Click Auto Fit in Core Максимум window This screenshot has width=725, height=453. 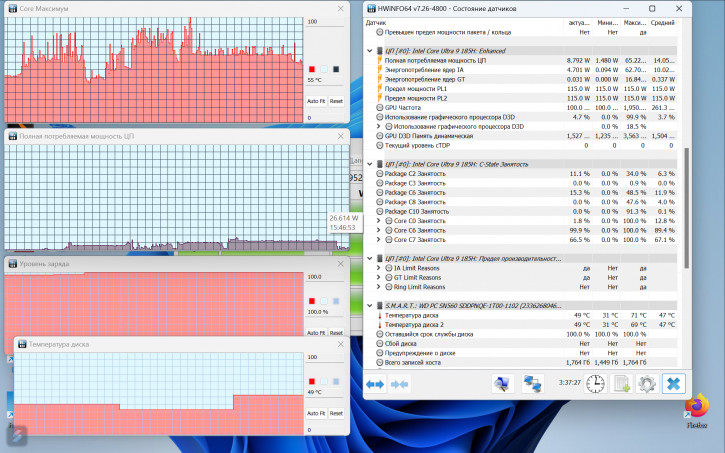click(x=316, y=101)
